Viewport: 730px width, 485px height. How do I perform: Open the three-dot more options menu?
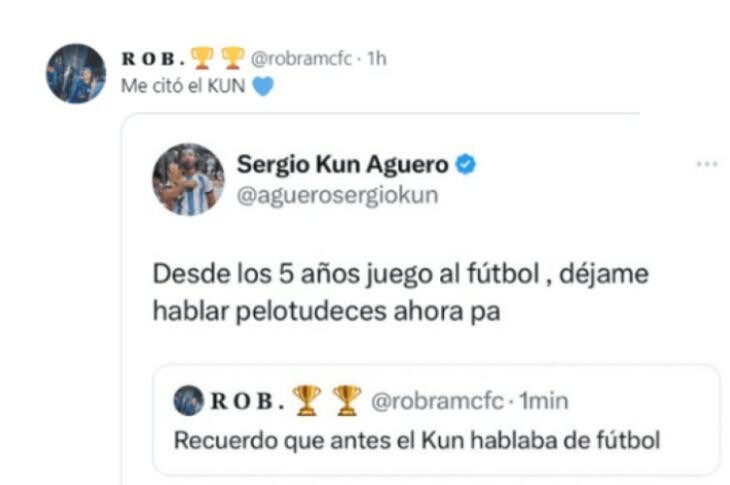pyautogui.click(x=707, y=164)
